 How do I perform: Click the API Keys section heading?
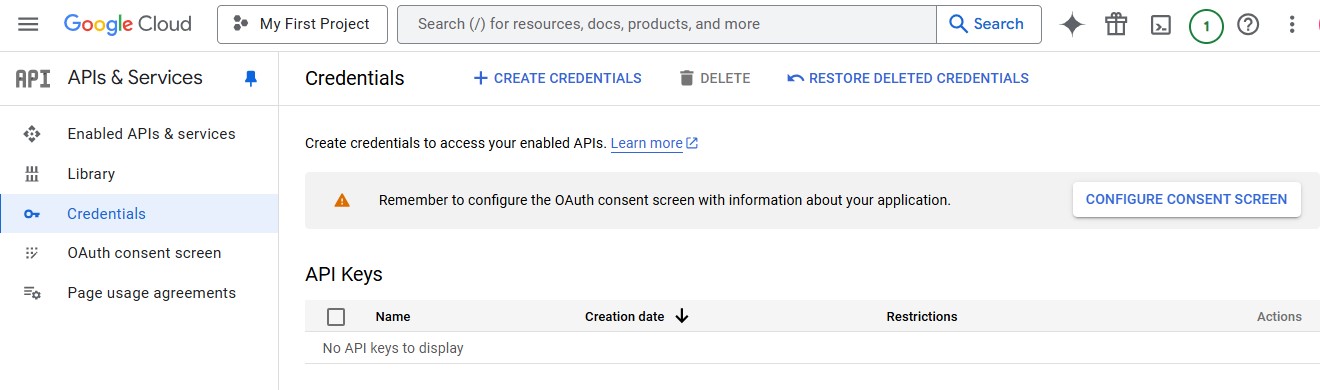[x=344, y=274]
